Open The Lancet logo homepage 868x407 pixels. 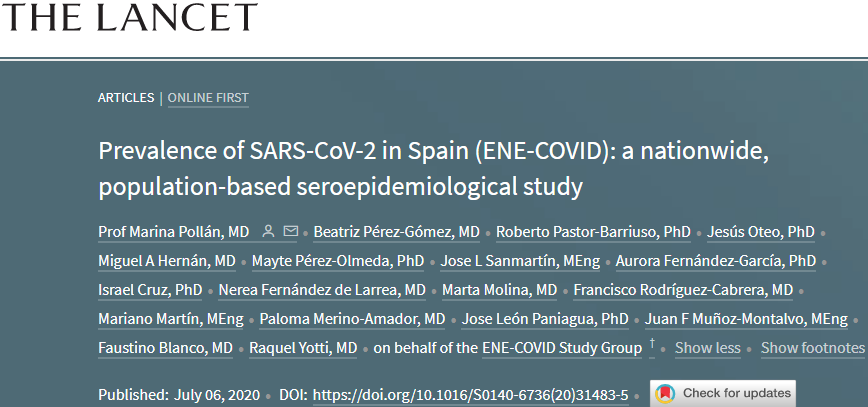(130, 17)
